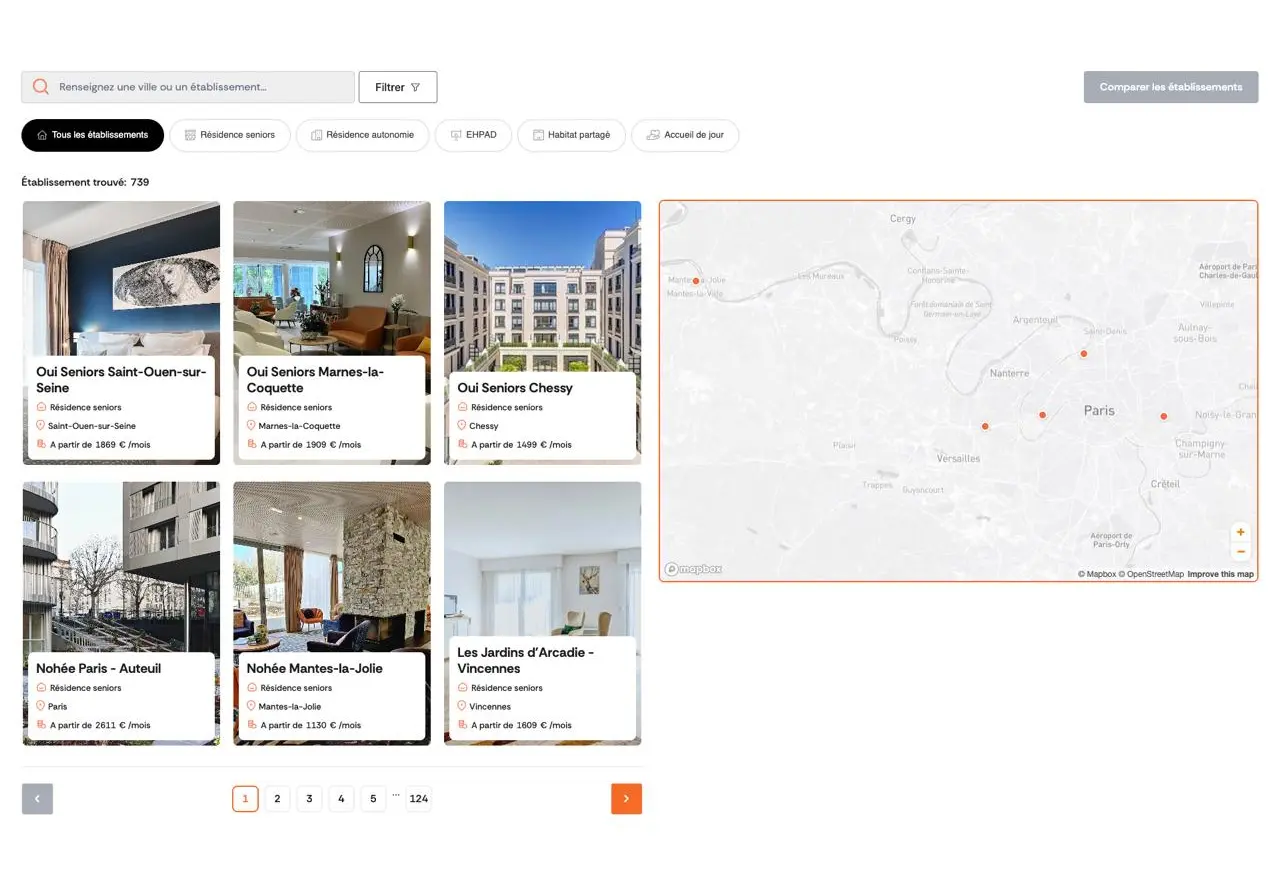
Task: Click the map marker north of Versailles
Action: click(985, 426)
